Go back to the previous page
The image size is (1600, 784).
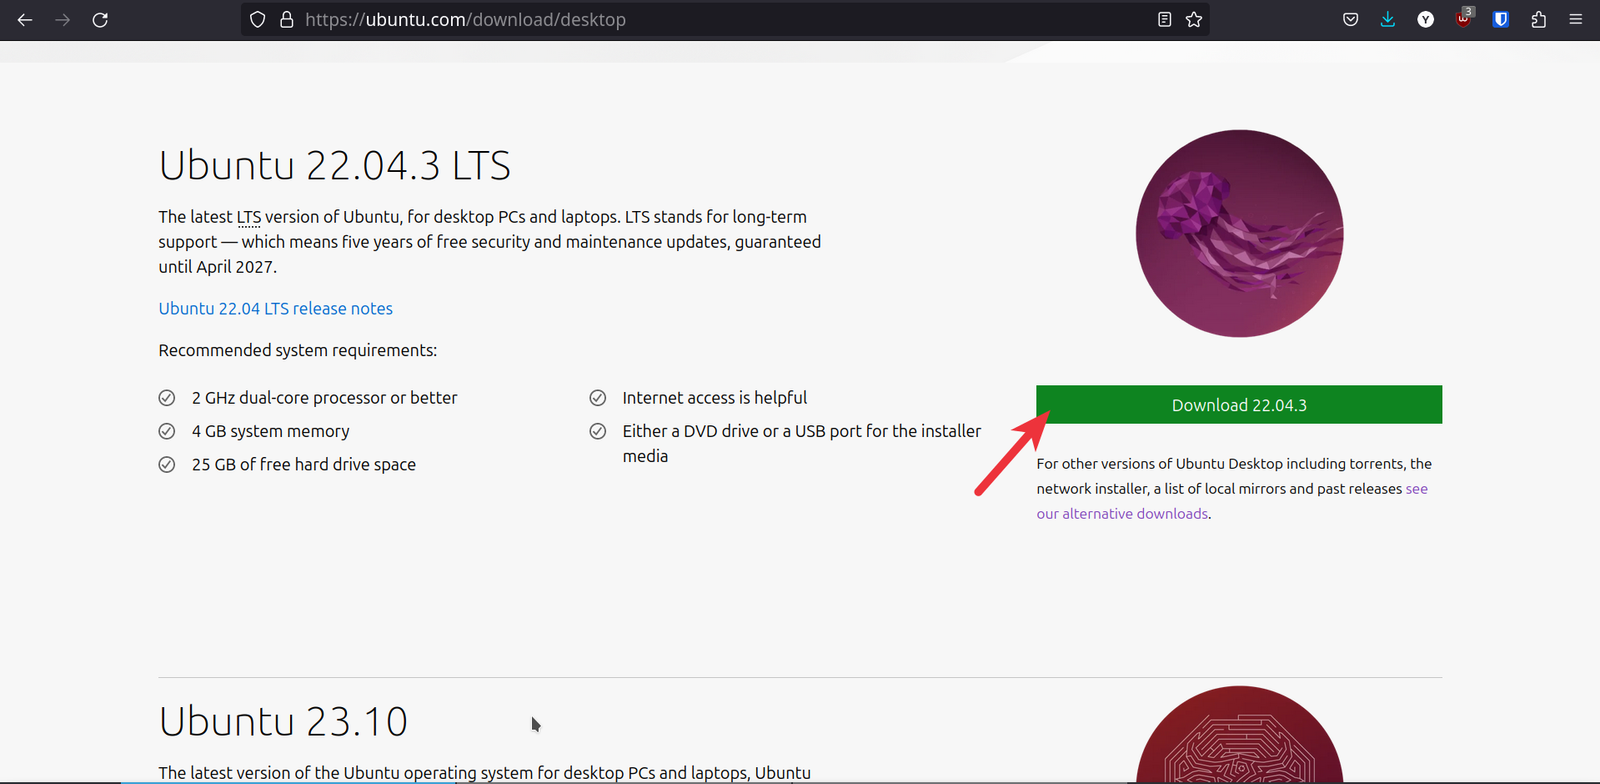click(25, 20)
